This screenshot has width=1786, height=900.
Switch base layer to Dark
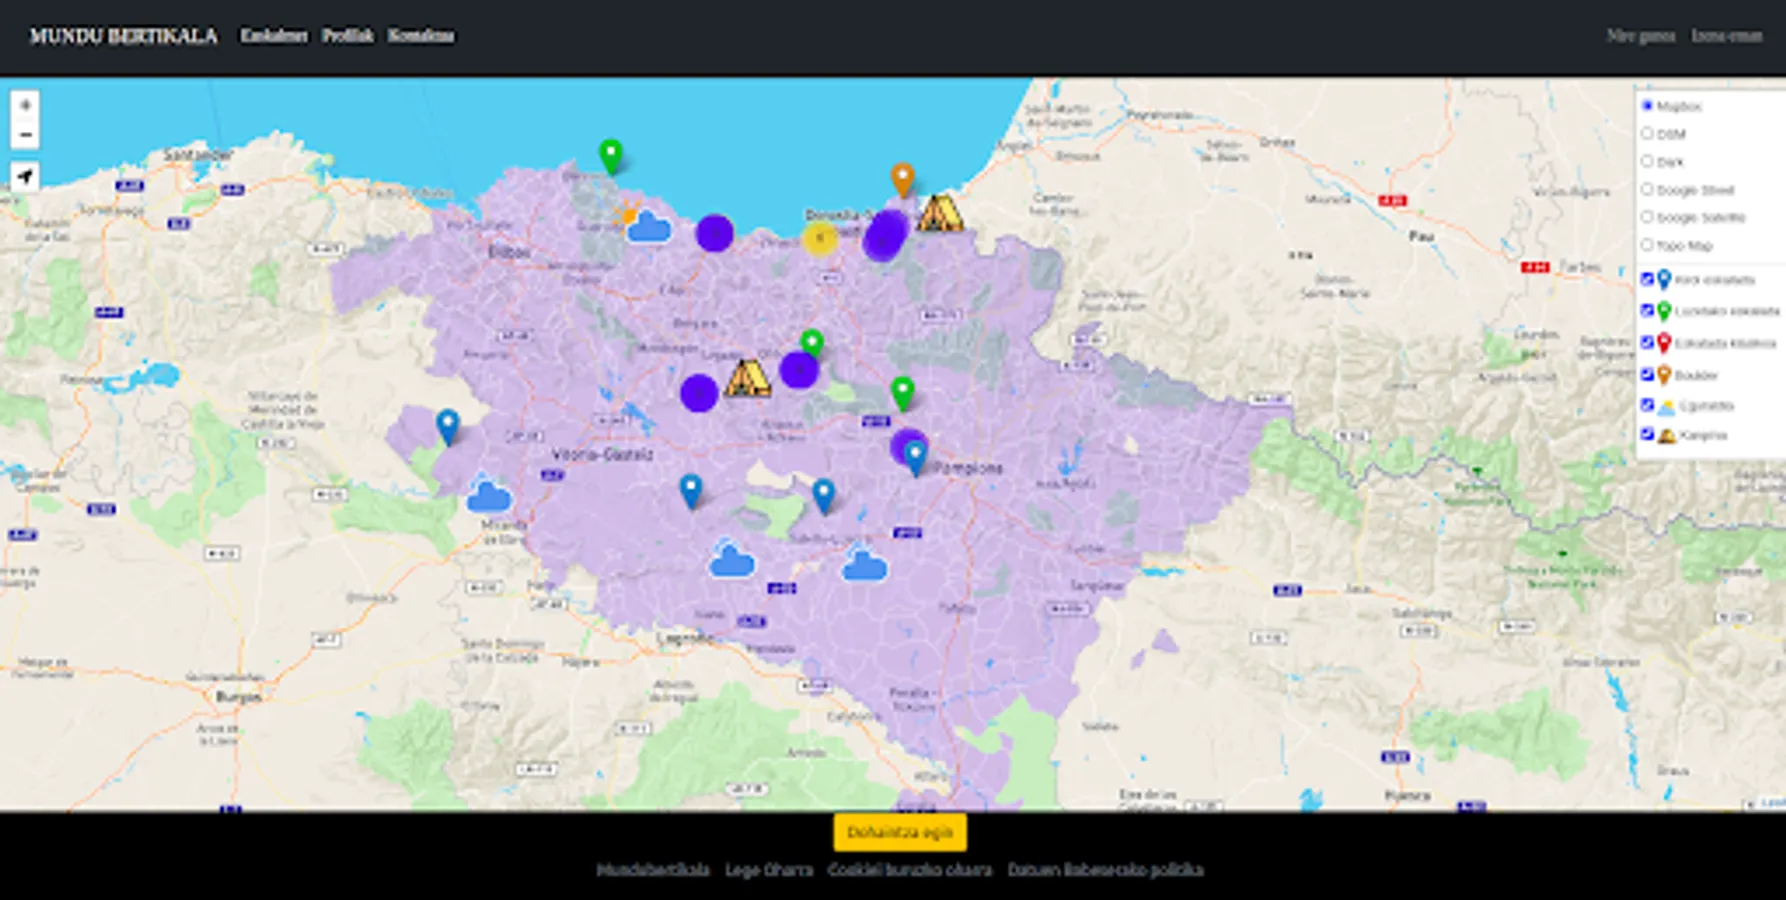tap(1647, 161)
